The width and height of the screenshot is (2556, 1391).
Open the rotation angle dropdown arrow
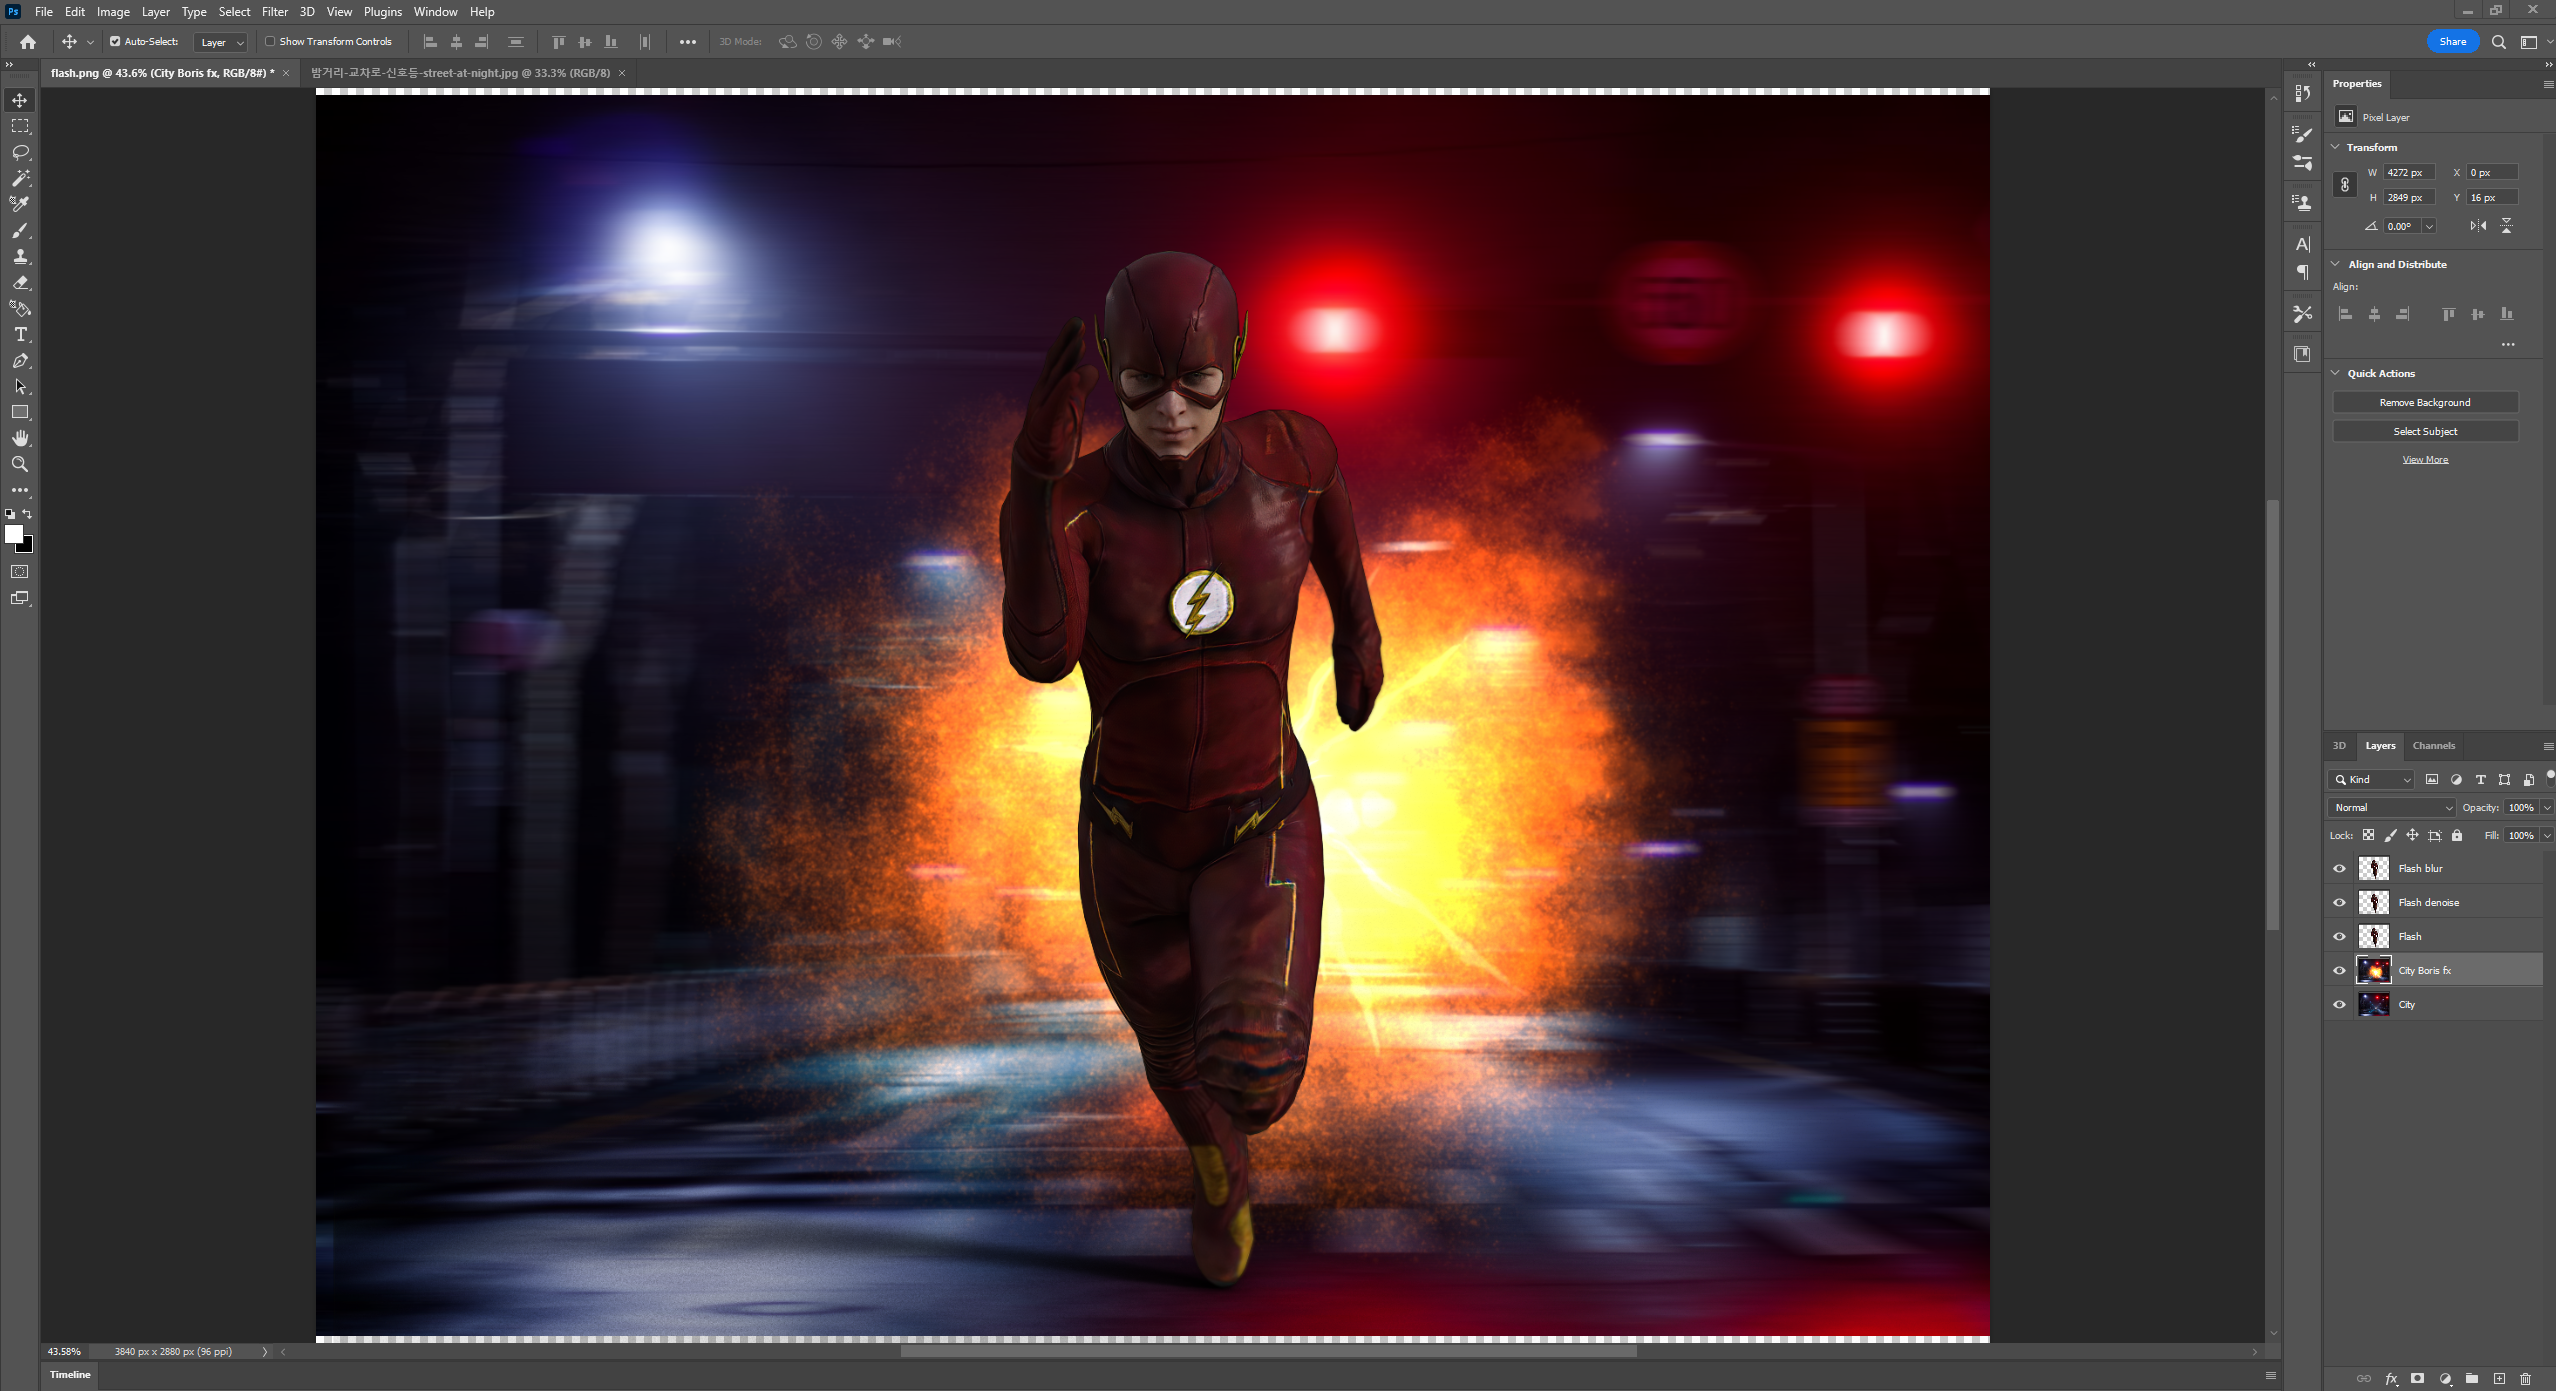2428,227
